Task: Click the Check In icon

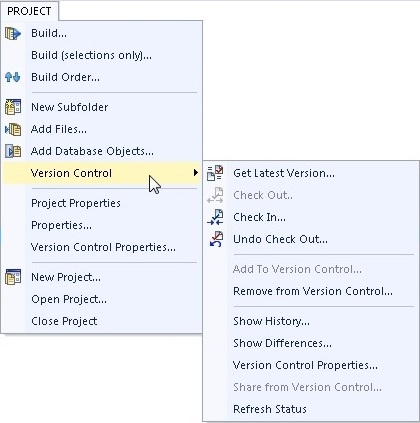Action: (x=215, y=217)
